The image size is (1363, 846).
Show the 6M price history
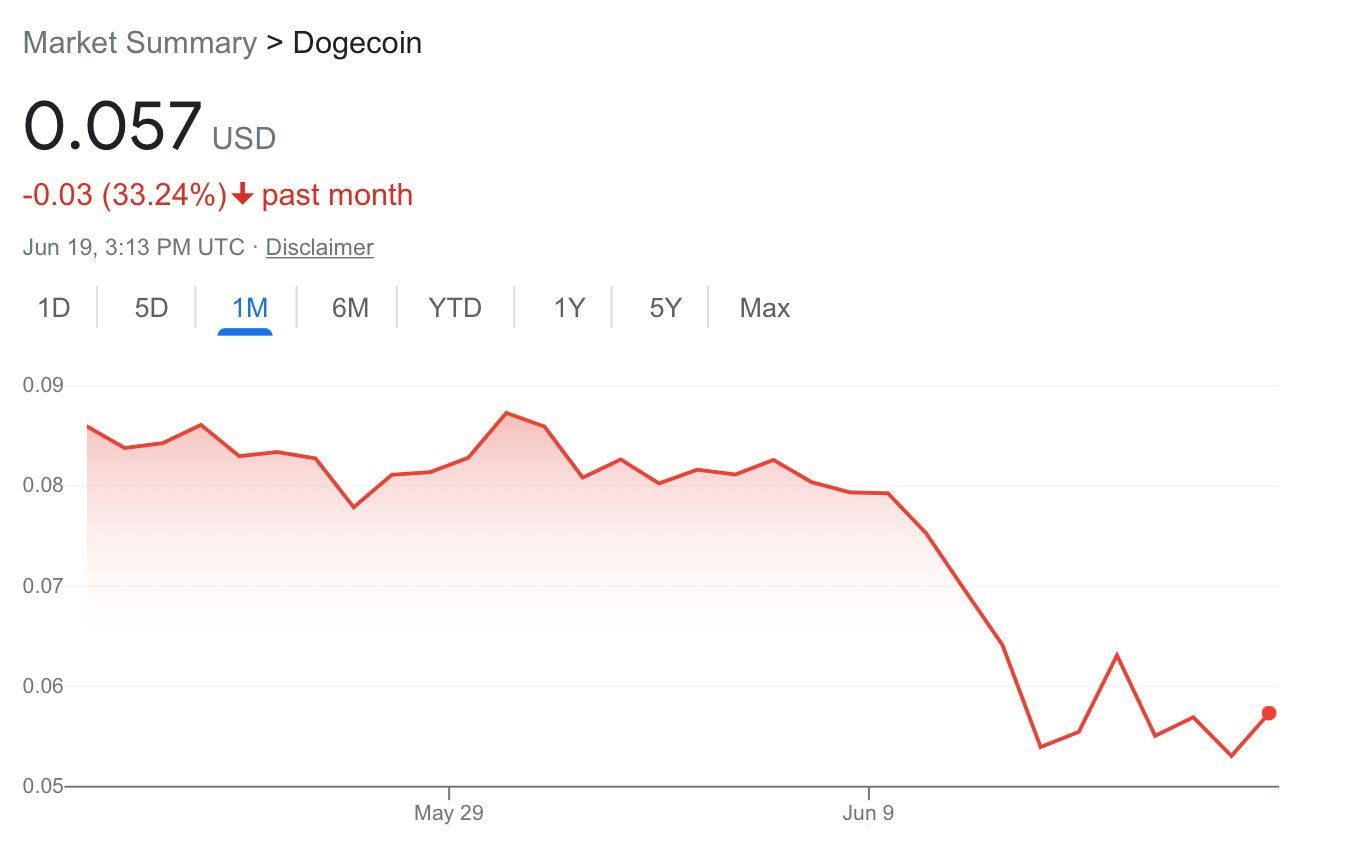click(x=350, y=308)
